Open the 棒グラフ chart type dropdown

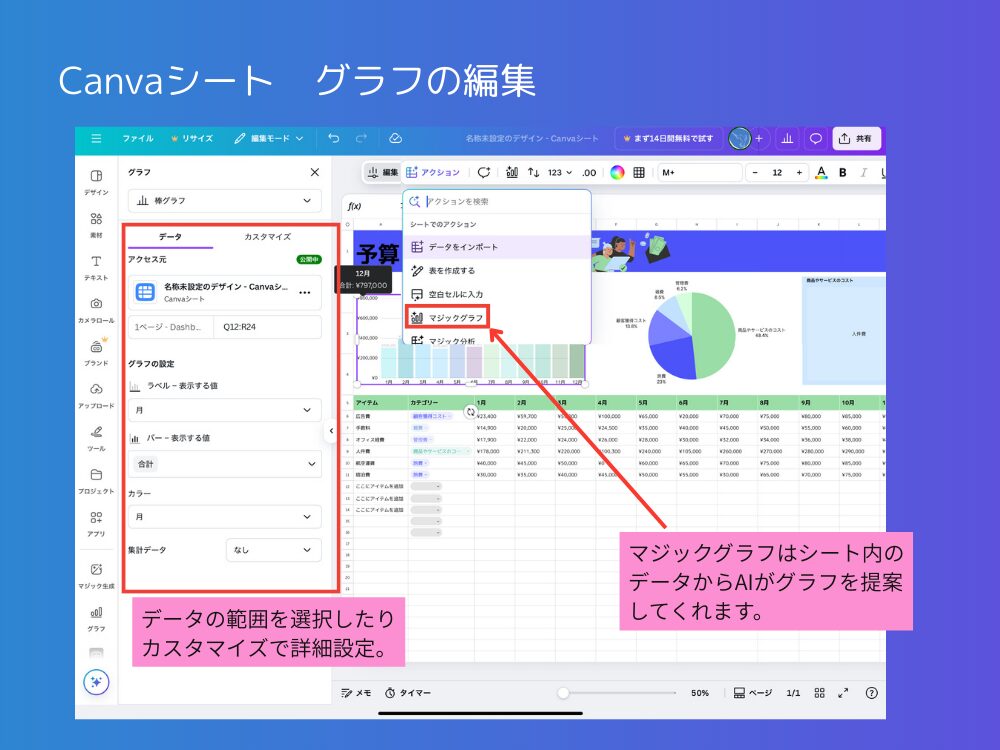click(x=224, y=201)
